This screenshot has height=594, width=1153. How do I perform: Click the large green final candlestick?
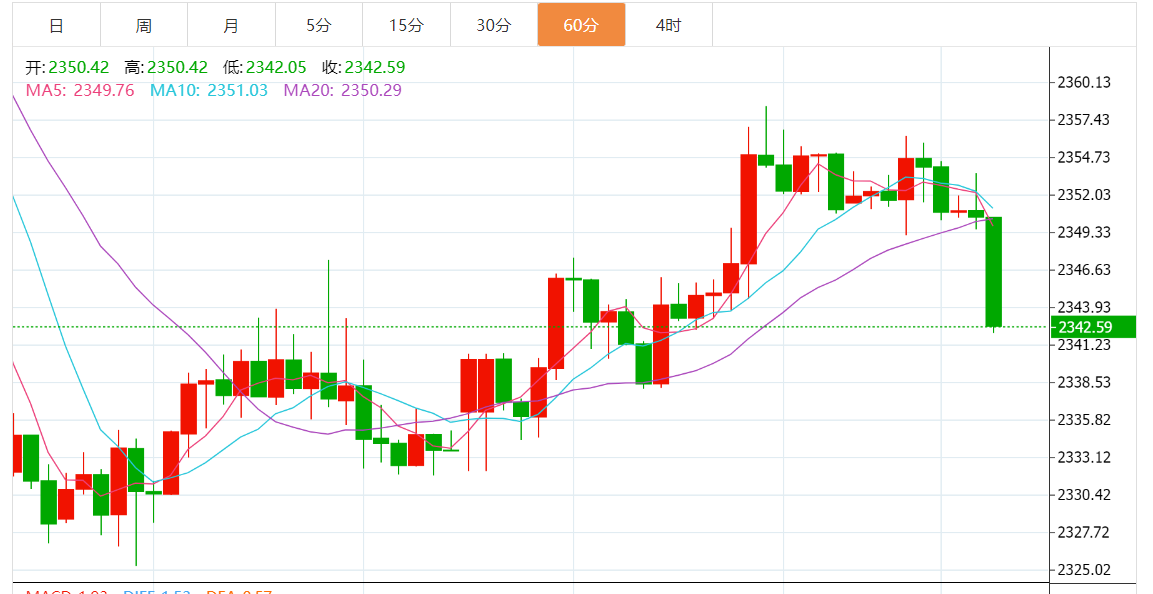(993, 272)
